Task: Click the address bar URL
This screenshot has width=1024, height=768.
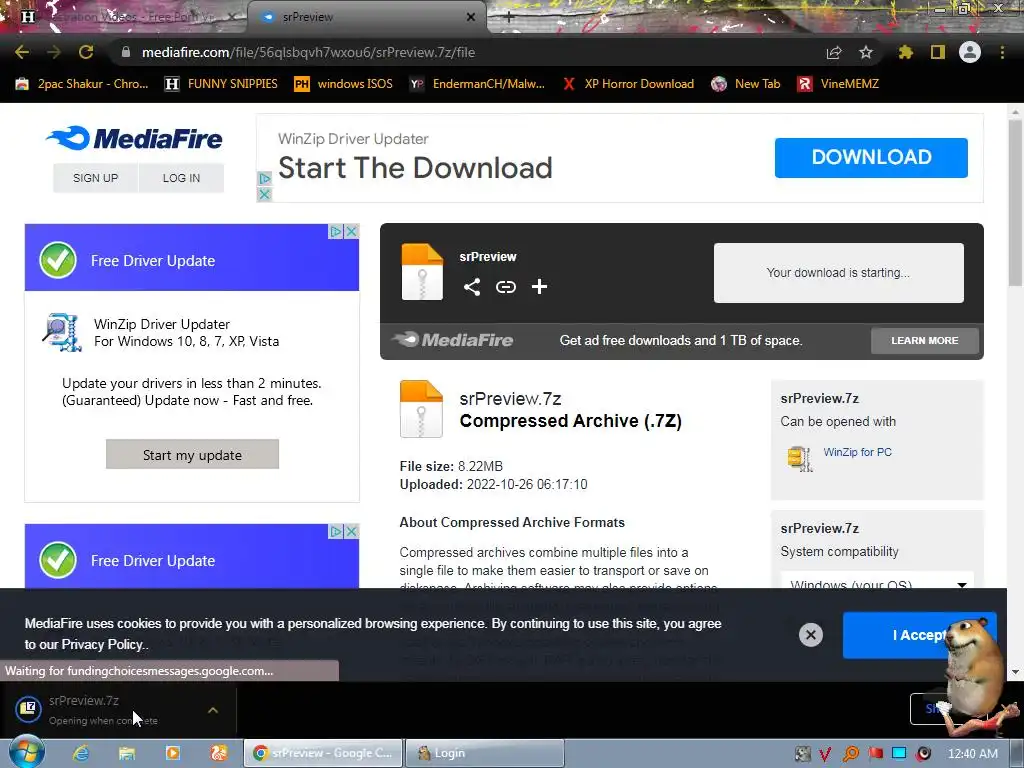Action: [308, 52]
